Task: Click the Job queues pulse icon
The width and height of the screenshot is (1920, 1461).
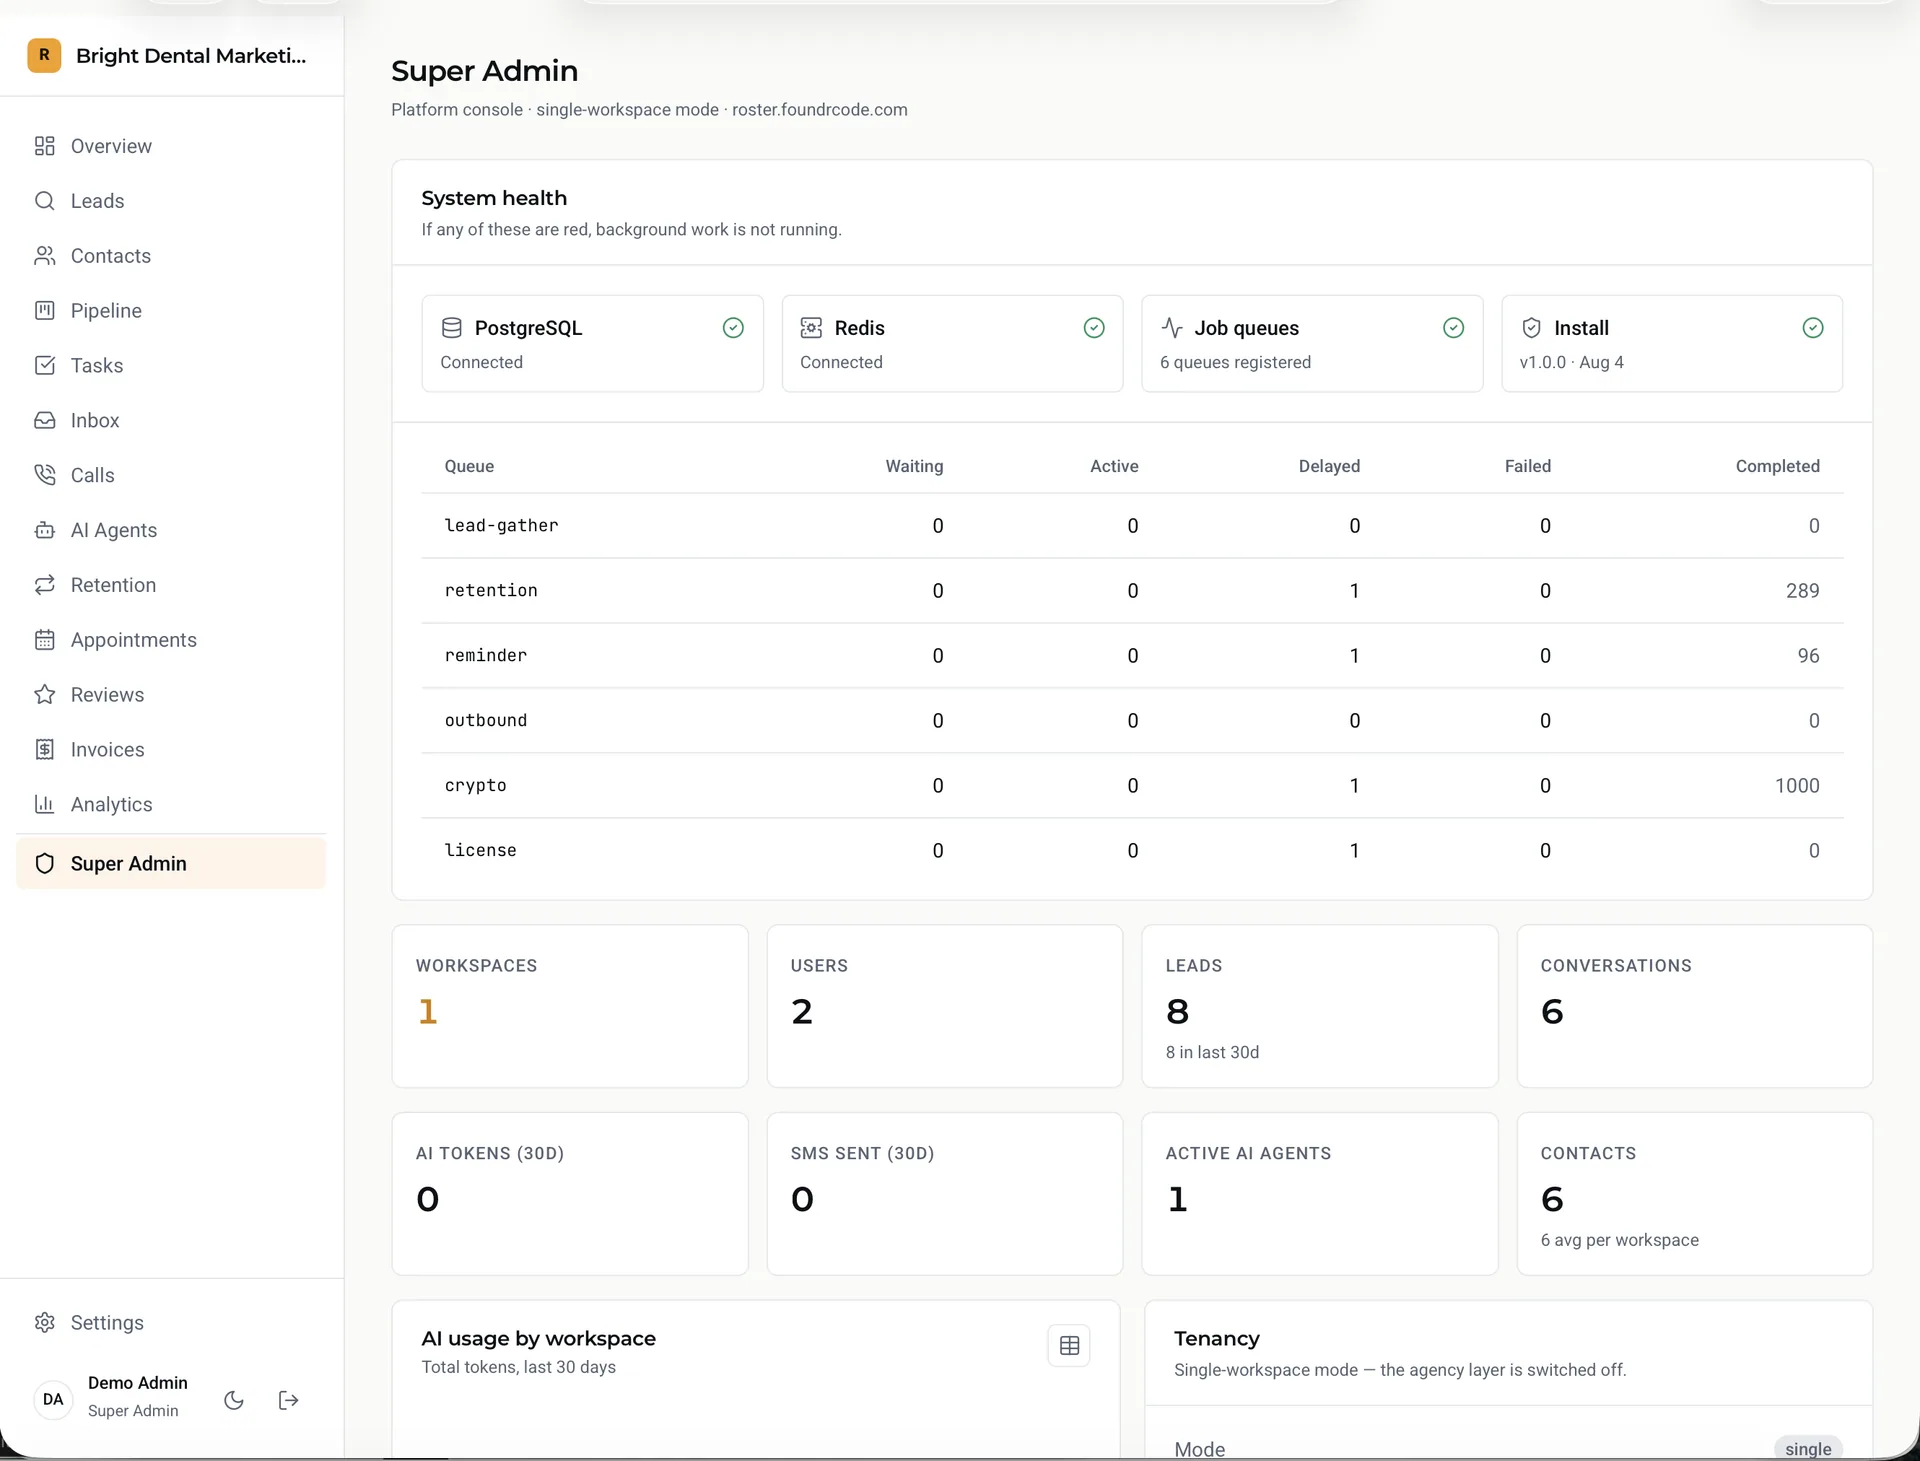Action: point(1172,328)
